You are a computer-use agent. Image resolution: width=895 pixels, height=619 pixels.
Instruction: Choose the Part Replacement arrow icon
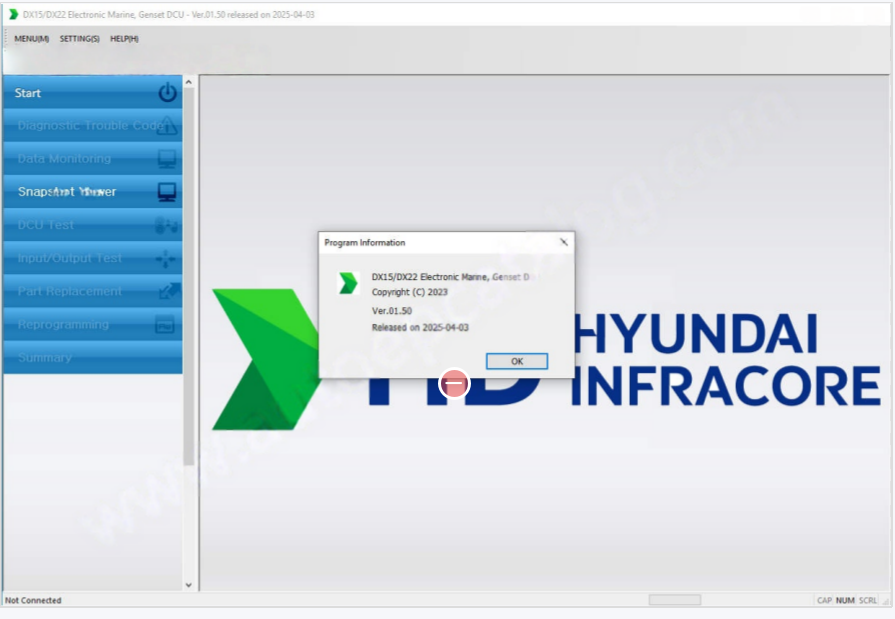tap(167, 292)
